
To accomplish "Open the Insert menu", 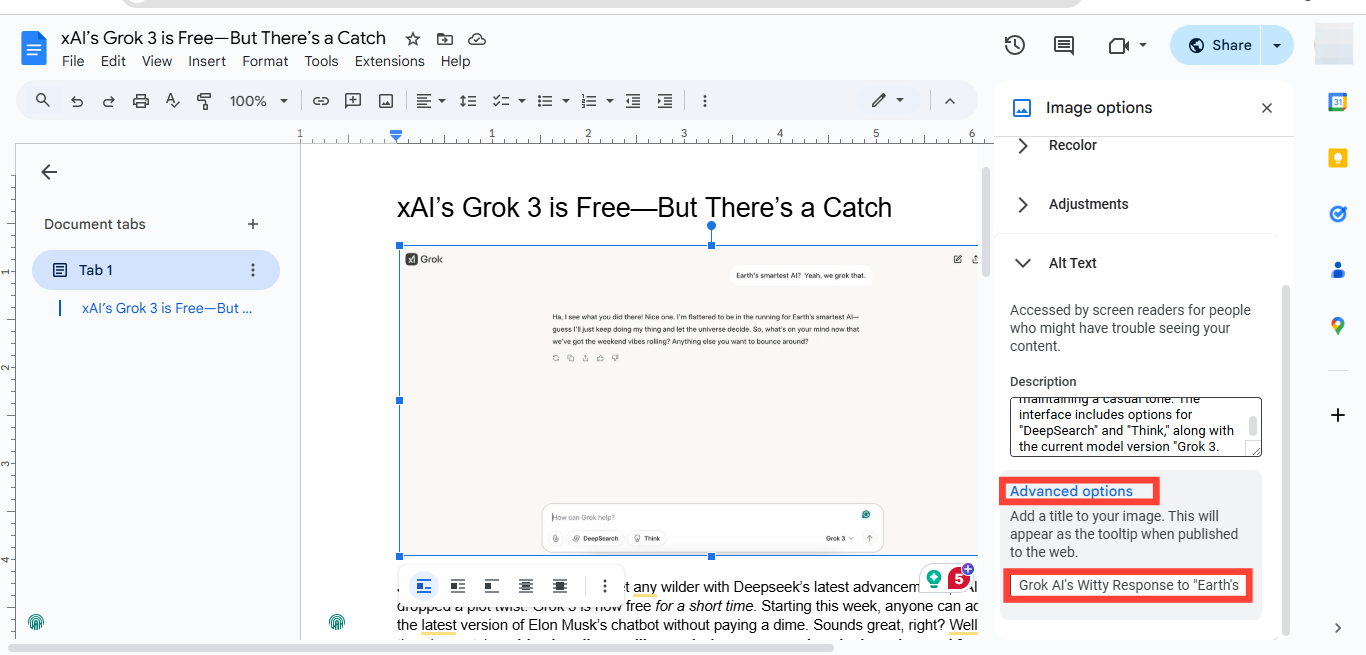I will point(207,61).
